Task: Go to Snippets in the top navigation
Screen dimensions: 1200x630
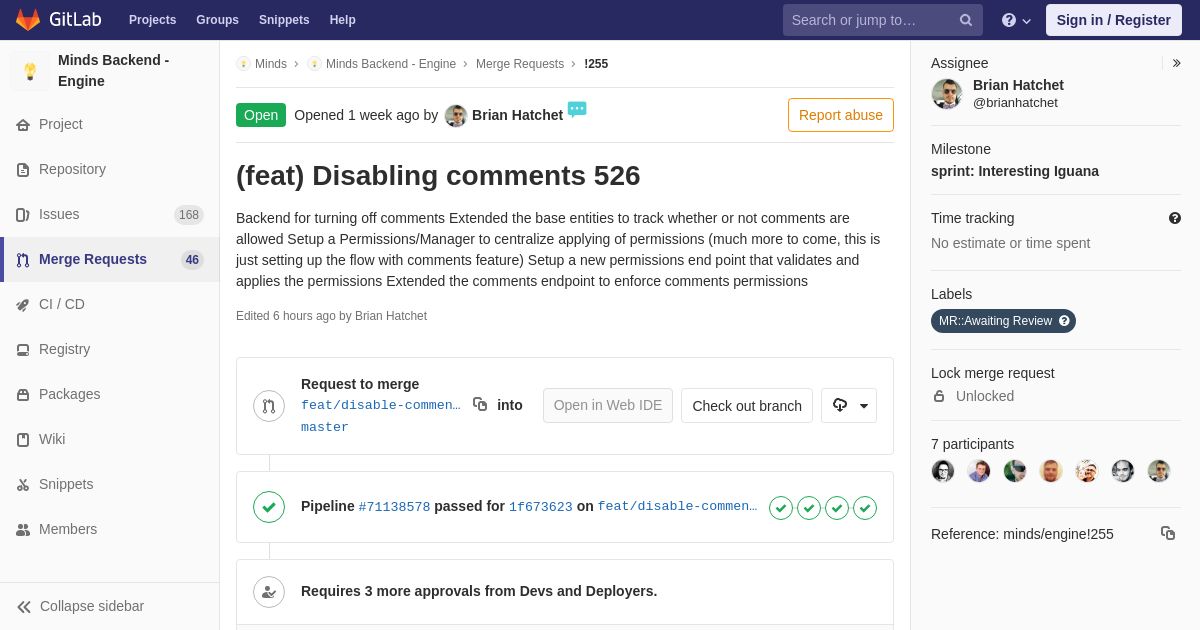Action: (284, 20)
